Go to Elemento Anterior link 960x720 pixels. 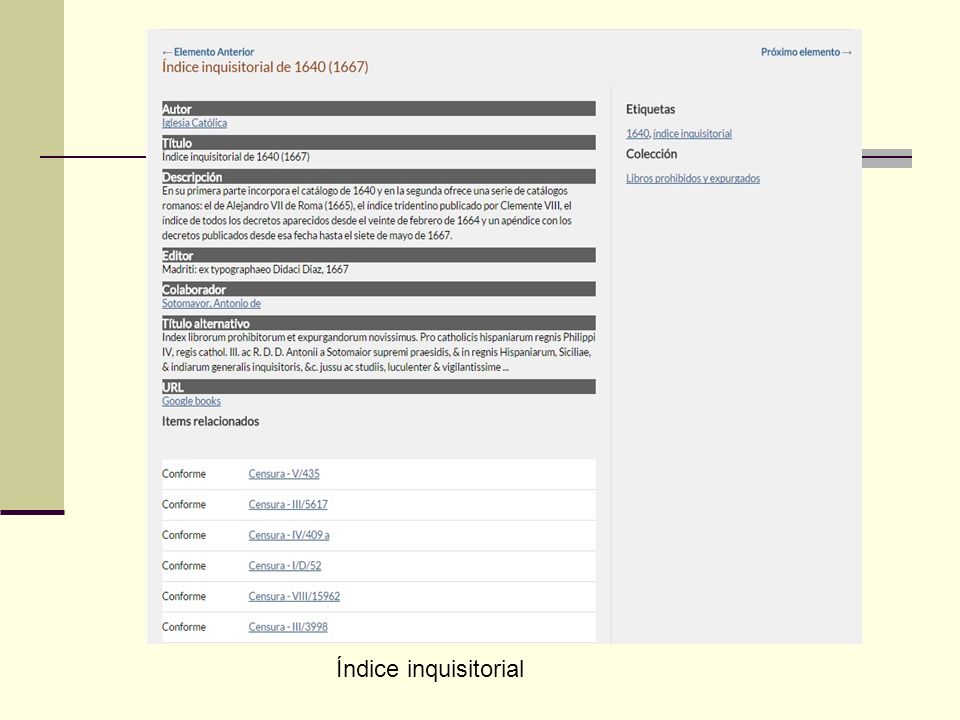click(208, 52)
